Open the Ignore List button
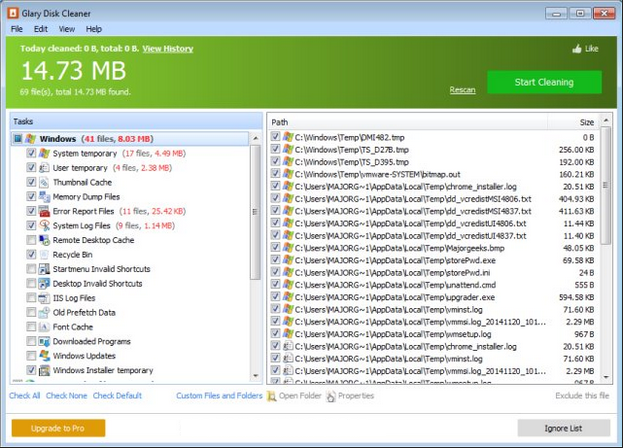The image size is (623, 448). (563, 428)
